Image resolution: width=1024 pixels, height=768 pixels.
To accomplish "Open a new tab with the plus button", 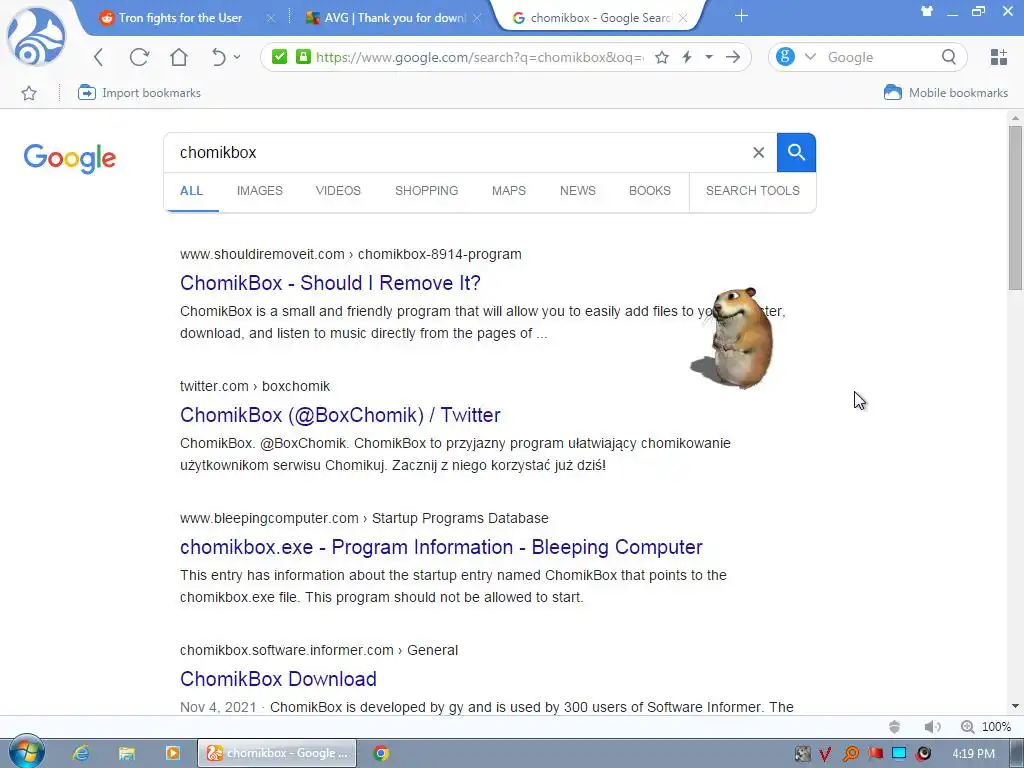I will pyautogui.click(x=741, y=16).
